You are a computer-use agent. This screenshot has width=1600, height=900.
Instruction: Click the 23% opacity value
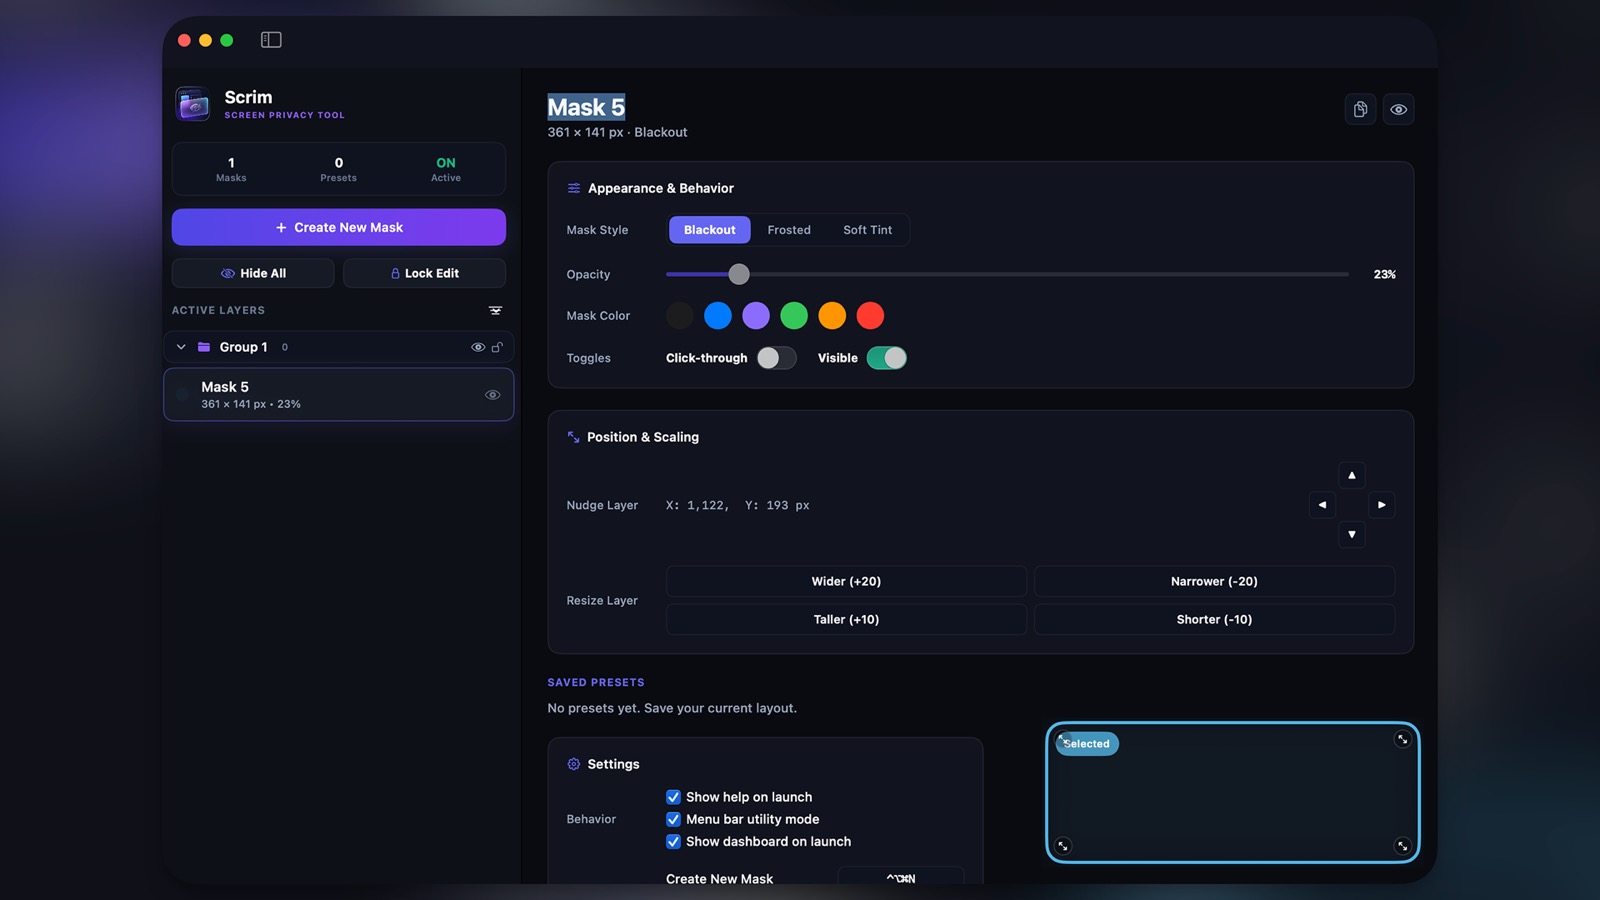pos(1385,274)
